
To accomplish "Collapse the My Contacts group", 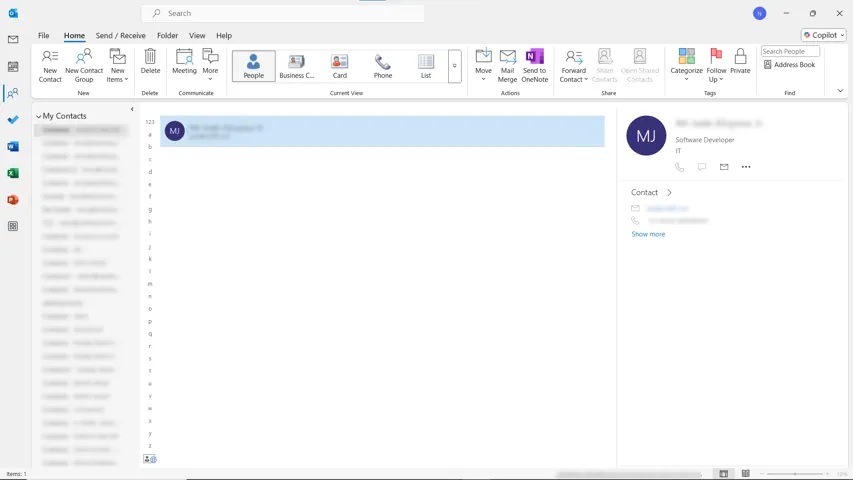I will point(39,116).
